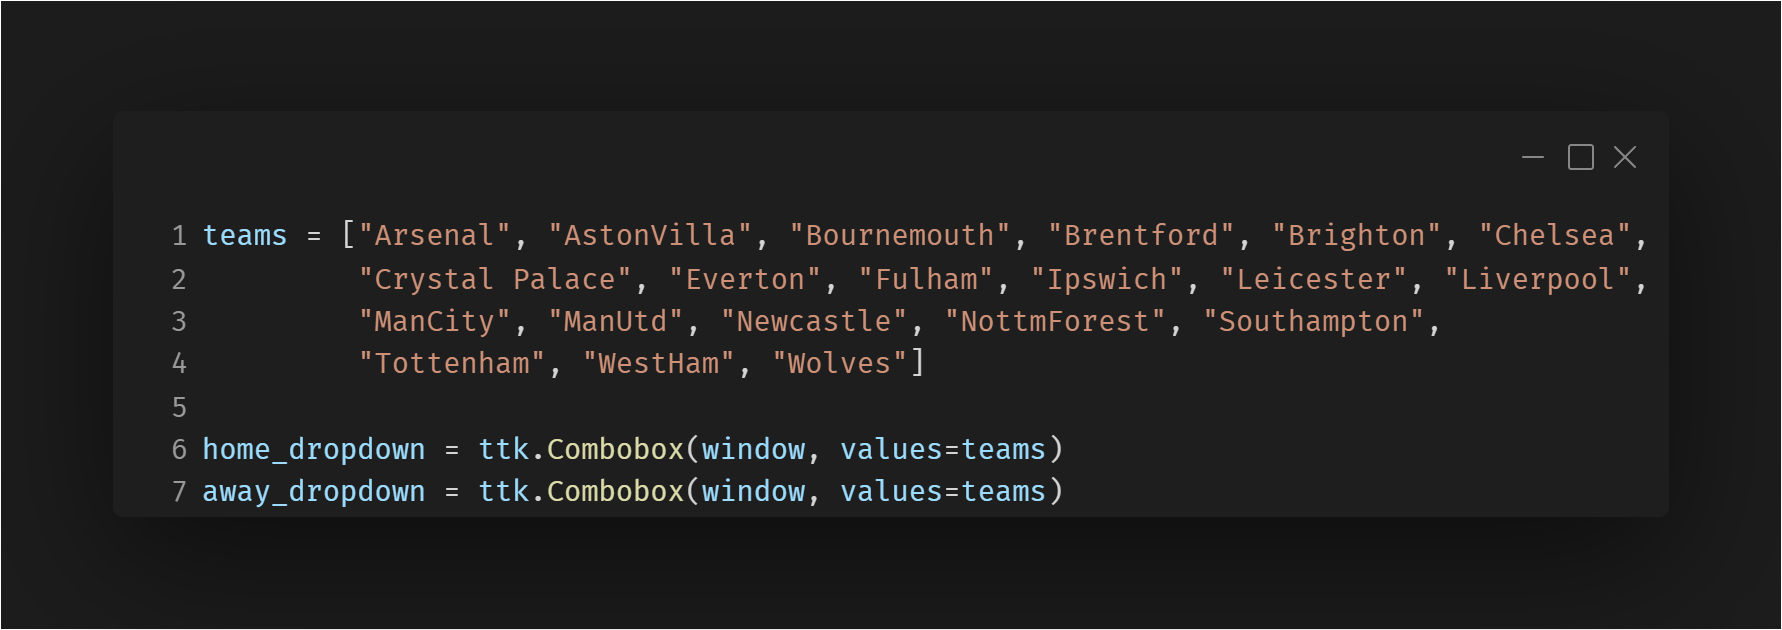1782x630 pixels.
Task: Click line number 7 in the gutter
Action: pos(179,492)
